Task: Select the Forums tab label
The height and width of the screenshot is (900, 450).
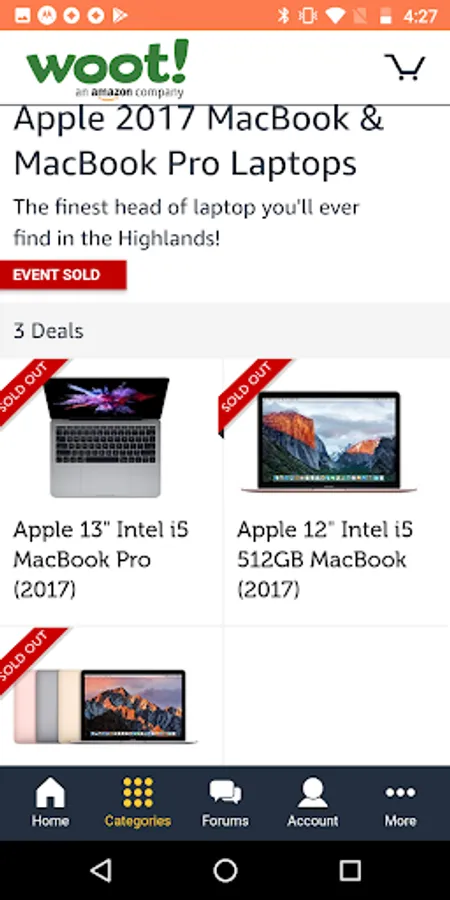Action: (225, 821)
